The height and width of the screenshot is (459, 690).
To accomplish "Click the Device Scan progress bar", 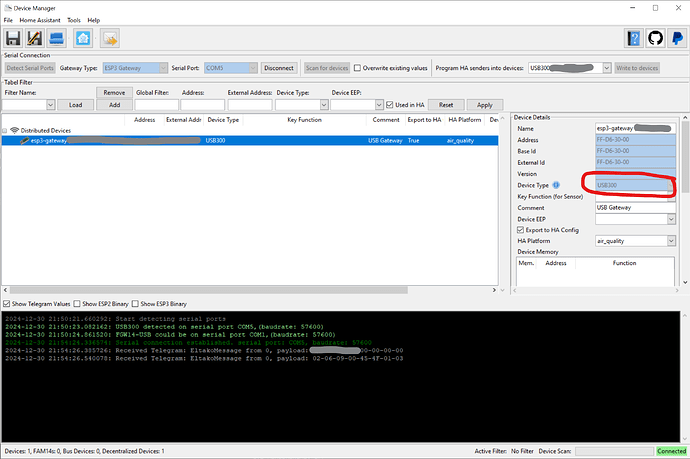I will click(614, 451).
